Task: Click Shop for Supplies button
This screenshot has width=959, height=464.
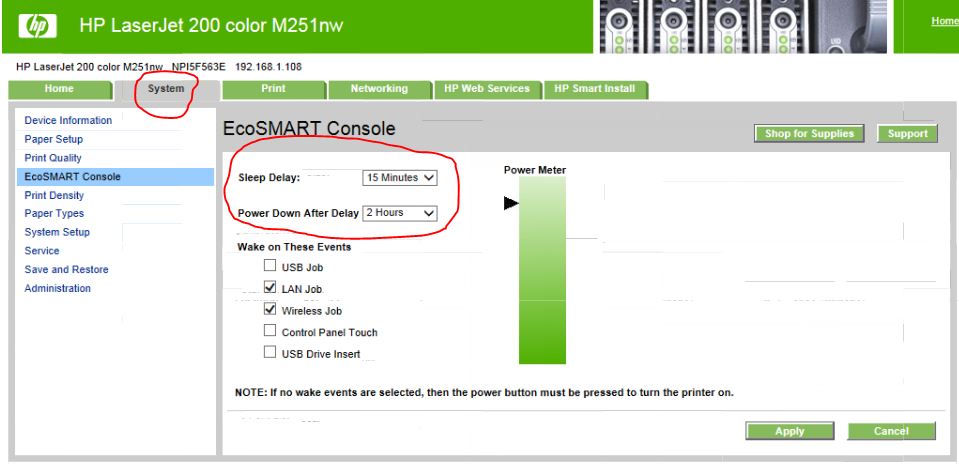Action: (809, 133)
